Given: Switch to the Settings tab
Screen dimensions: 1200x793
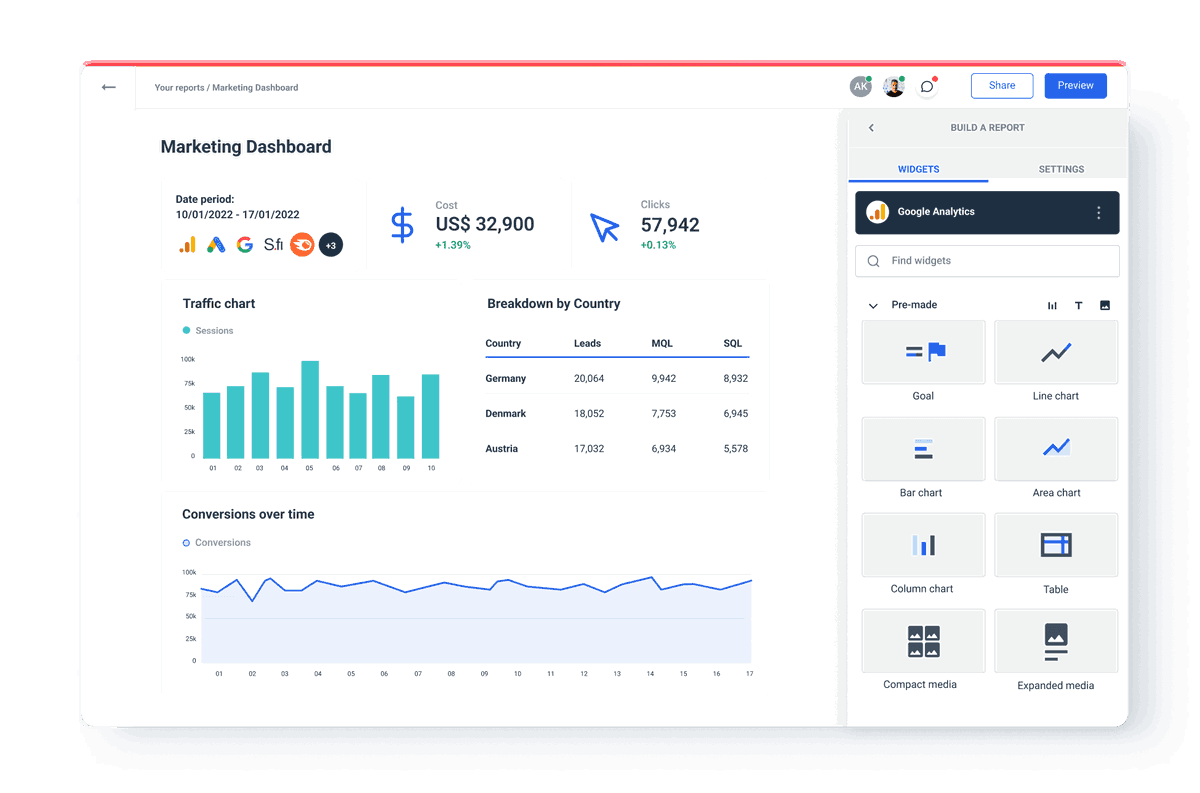Looking at the screenshot, I should 1060,169.
